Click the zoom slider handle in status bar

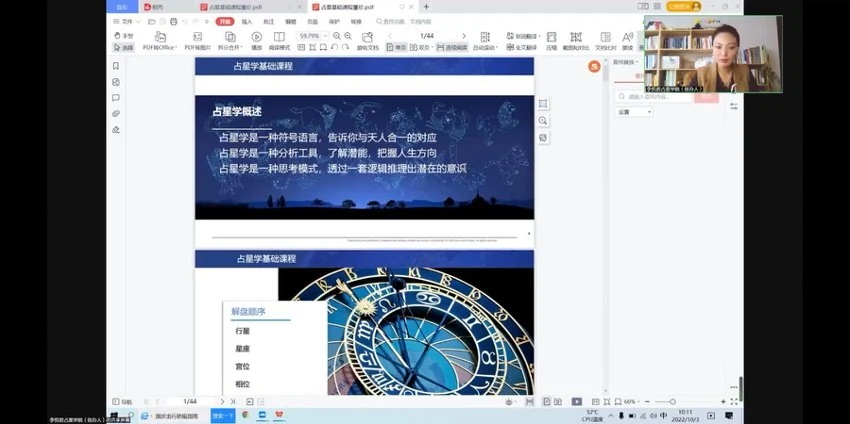[x=672, y=402]
